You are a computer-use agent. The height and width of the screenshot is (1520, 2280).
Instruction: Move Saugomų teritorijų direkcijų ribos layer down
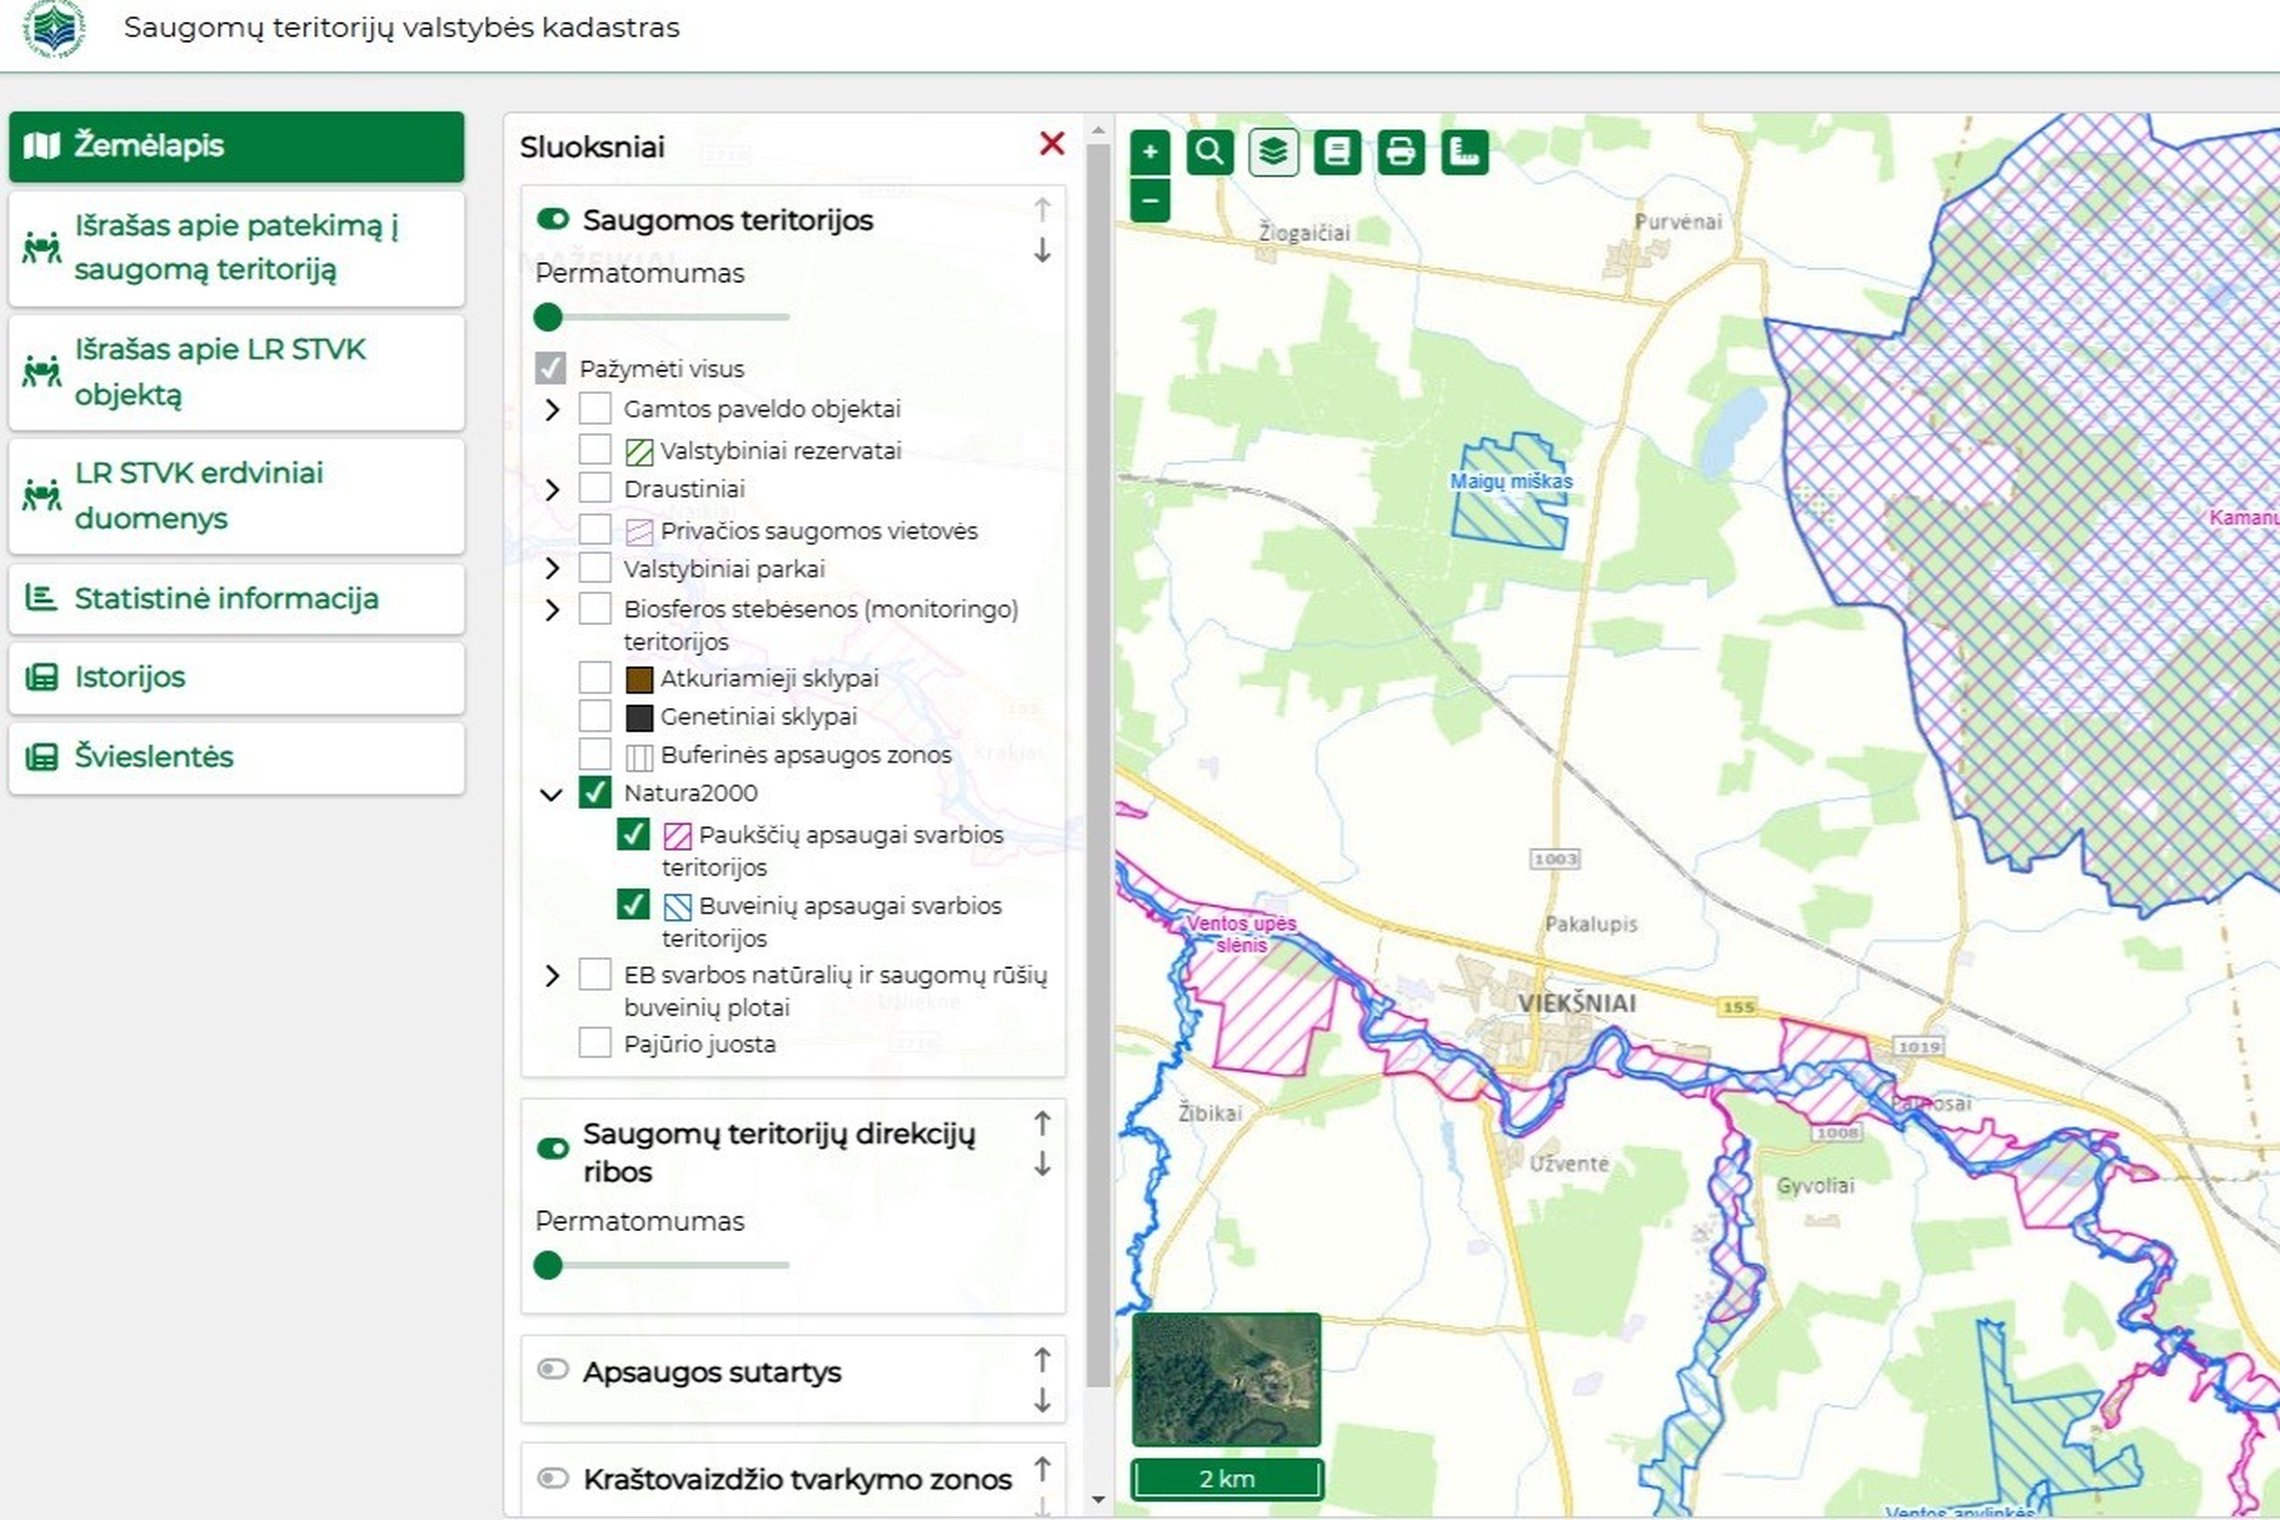coord(1042,1164)
